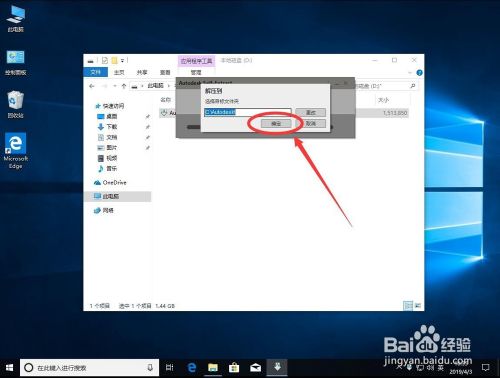This screenshot has width=500, height=378.
Task: Select the file row showing 1,513,850 size
Action: click(283, 113)
